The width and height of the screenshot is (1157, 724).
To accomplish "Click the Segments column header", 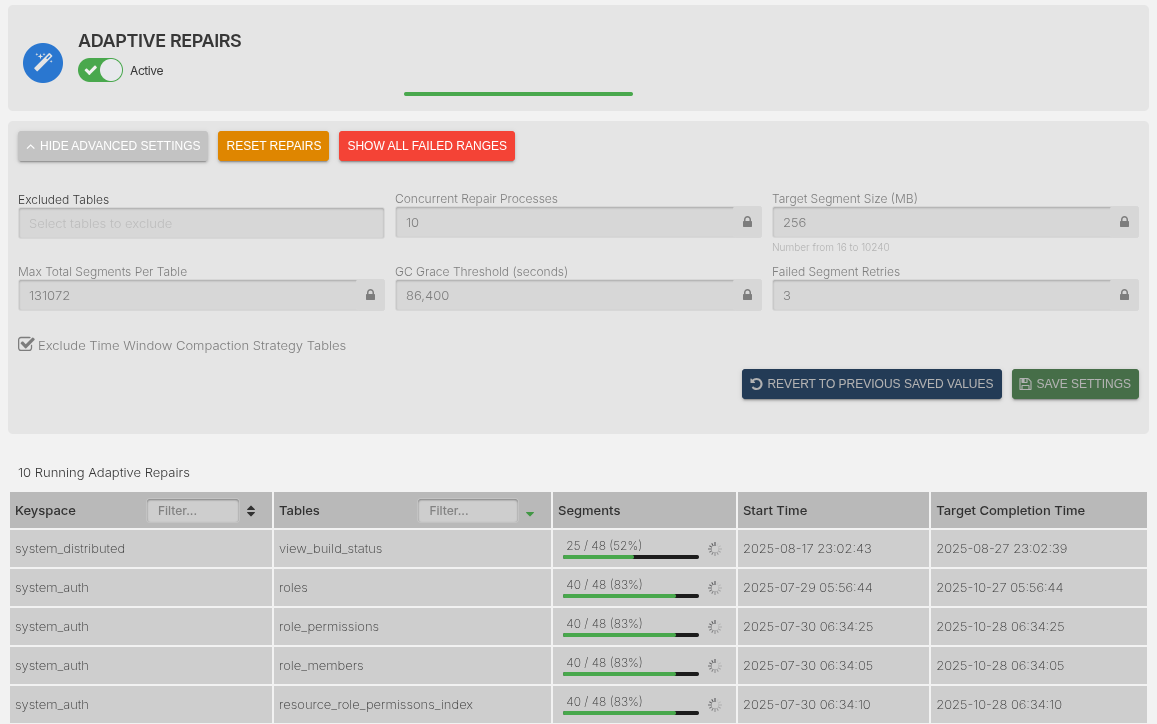I will (589, 511).
